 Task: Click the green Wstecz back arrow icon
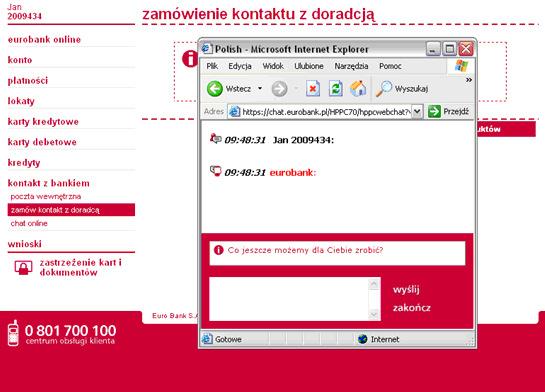coord(214,89)
